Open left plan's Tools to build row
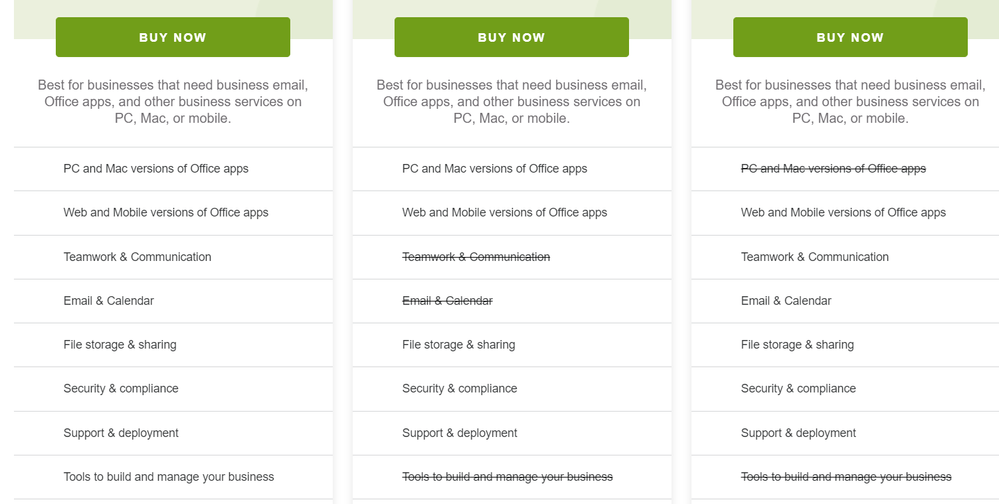 coord(169,477)
